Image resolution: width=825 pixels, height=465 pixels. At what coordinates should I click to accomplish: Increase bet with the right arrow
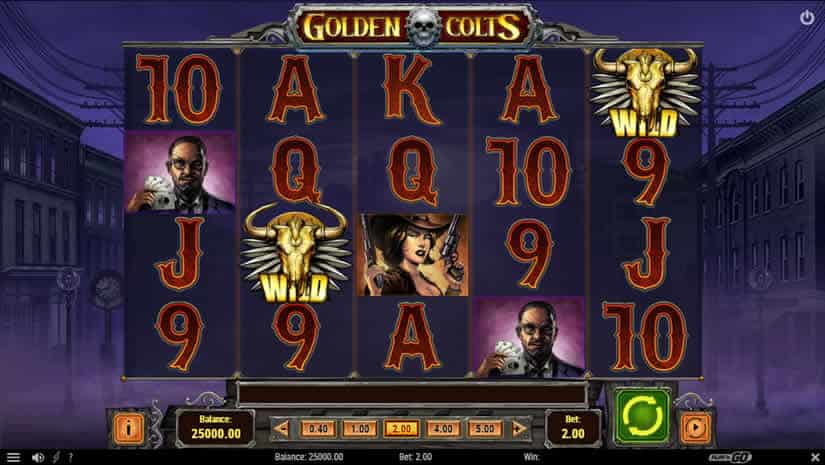pyautogui.click(x=518, y=428)
